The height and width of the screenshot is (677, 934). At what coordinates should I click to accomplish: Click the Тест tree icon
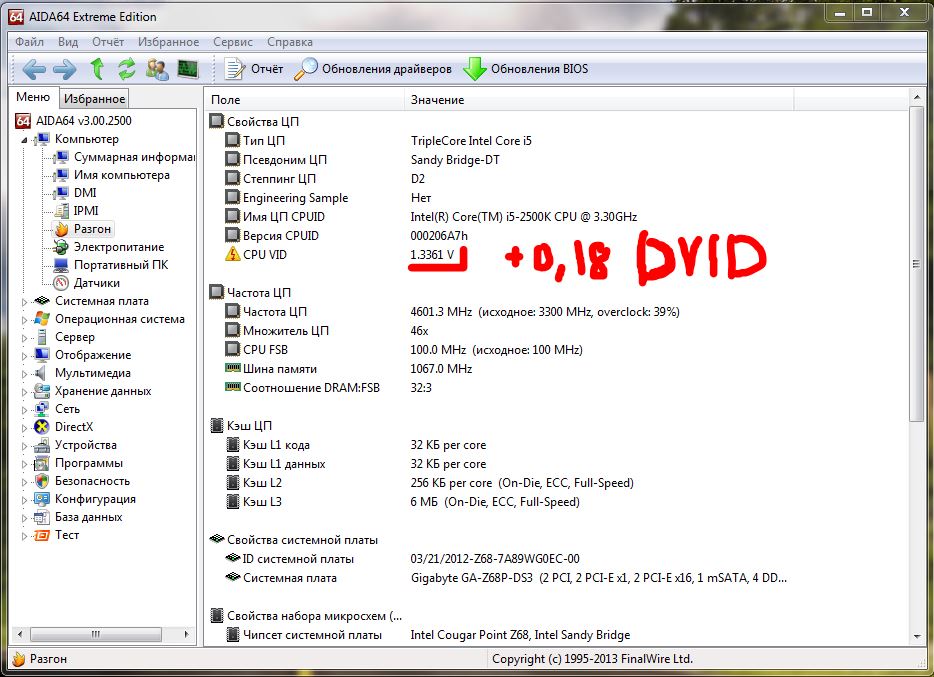pos(42,535)
